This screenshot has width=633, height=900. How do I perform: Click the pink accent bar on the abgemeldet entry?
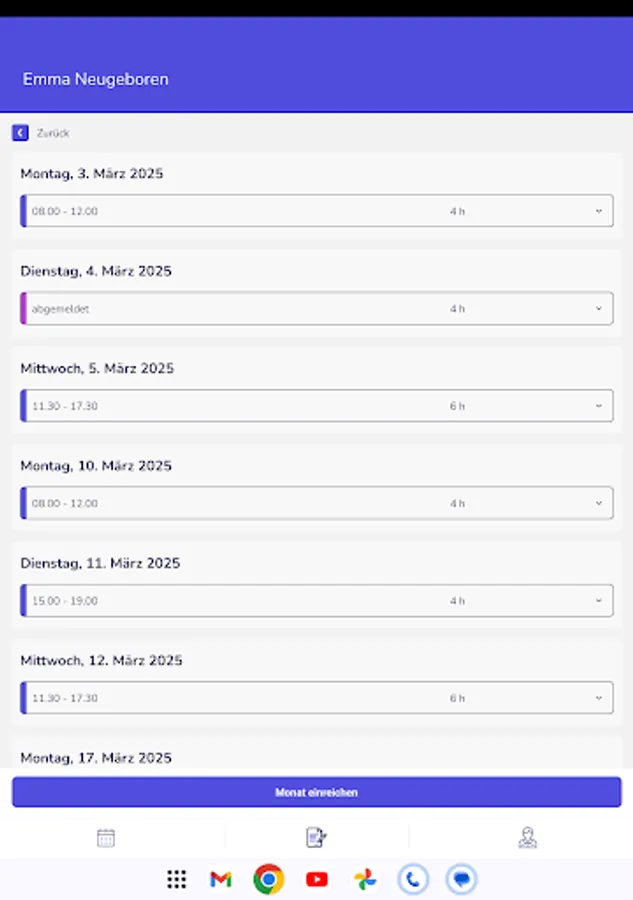[x=24, y=308]
